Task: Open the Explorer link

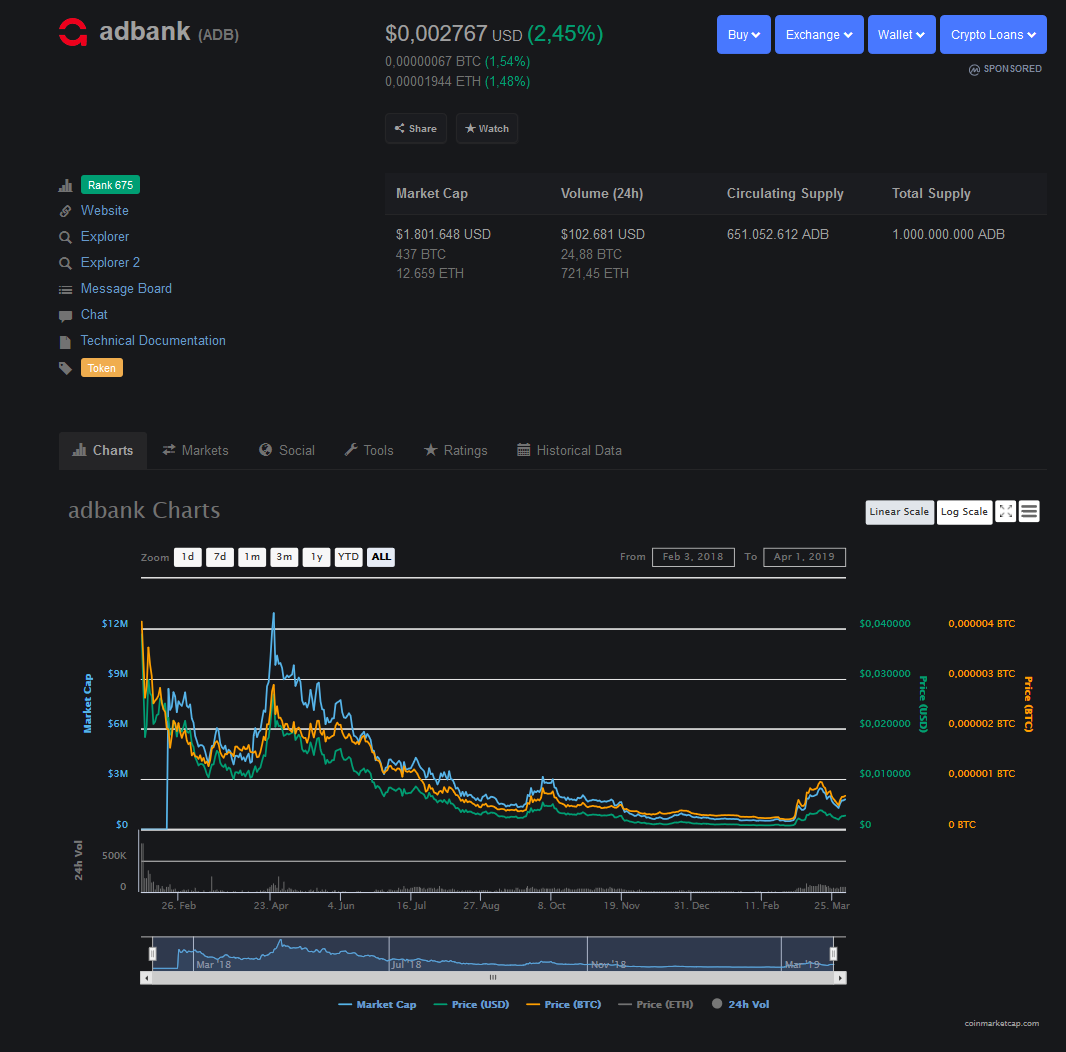Action: coord(105,237)
